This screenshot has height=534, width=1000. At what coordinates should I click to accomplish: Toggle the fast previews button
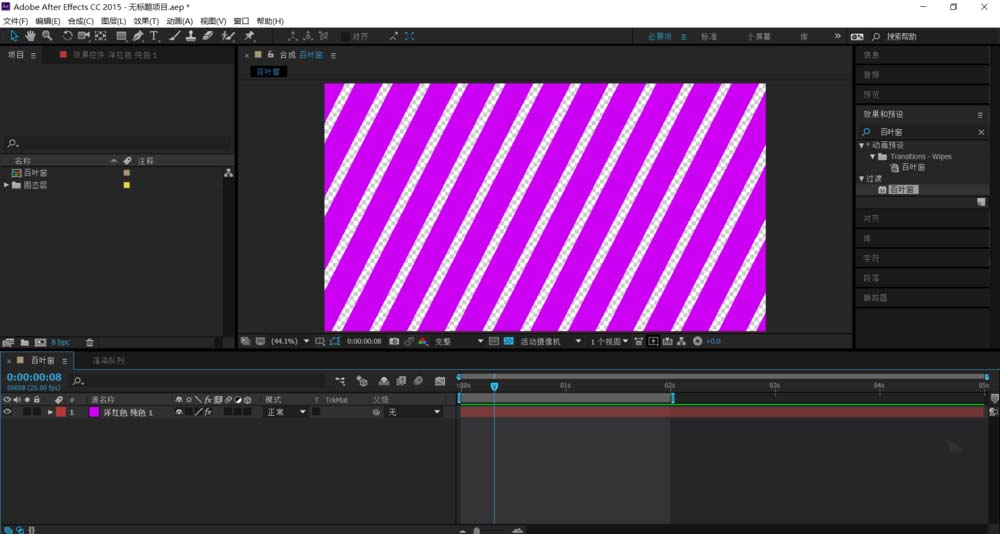click(x=653, y=341)
